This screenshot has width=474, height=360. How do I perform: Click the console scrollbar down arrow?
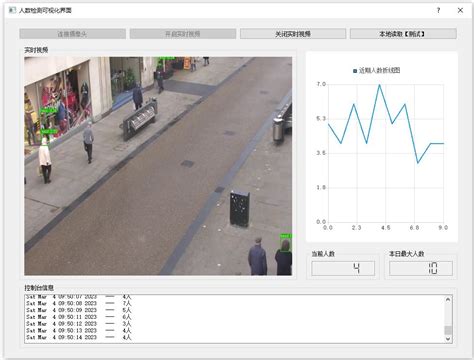[x=448, y=339]
